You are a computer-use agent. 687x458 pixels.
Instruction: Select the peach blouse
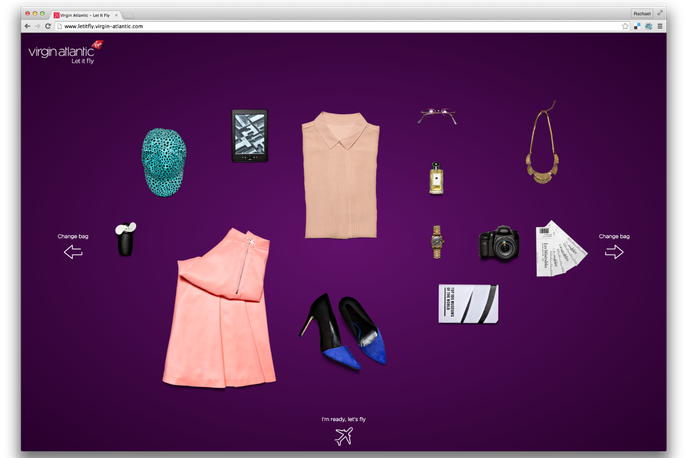point(340,175)
